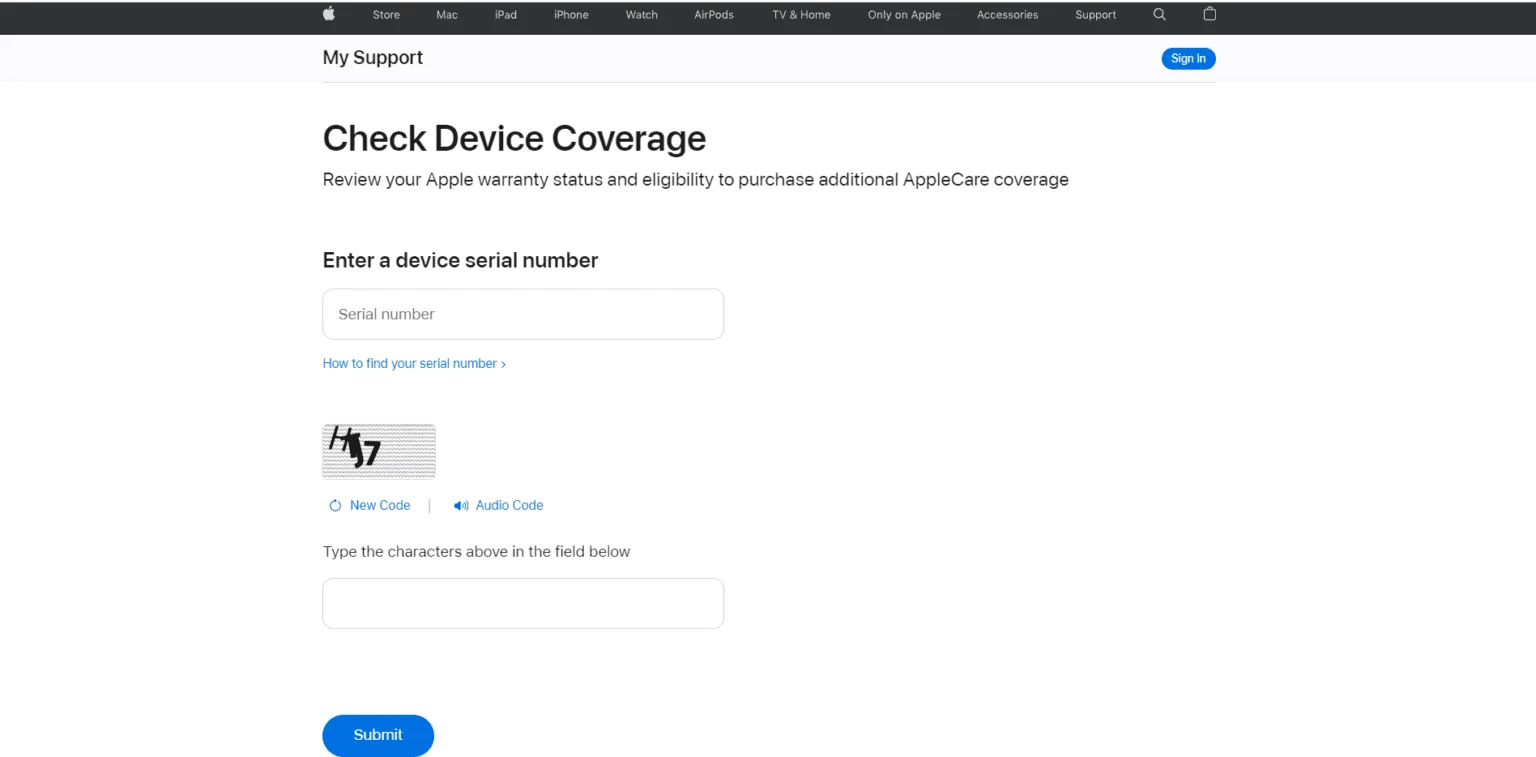Open the shopping bag icon
Screen dimensions: 1536x757
click(x=1210, y=14)
